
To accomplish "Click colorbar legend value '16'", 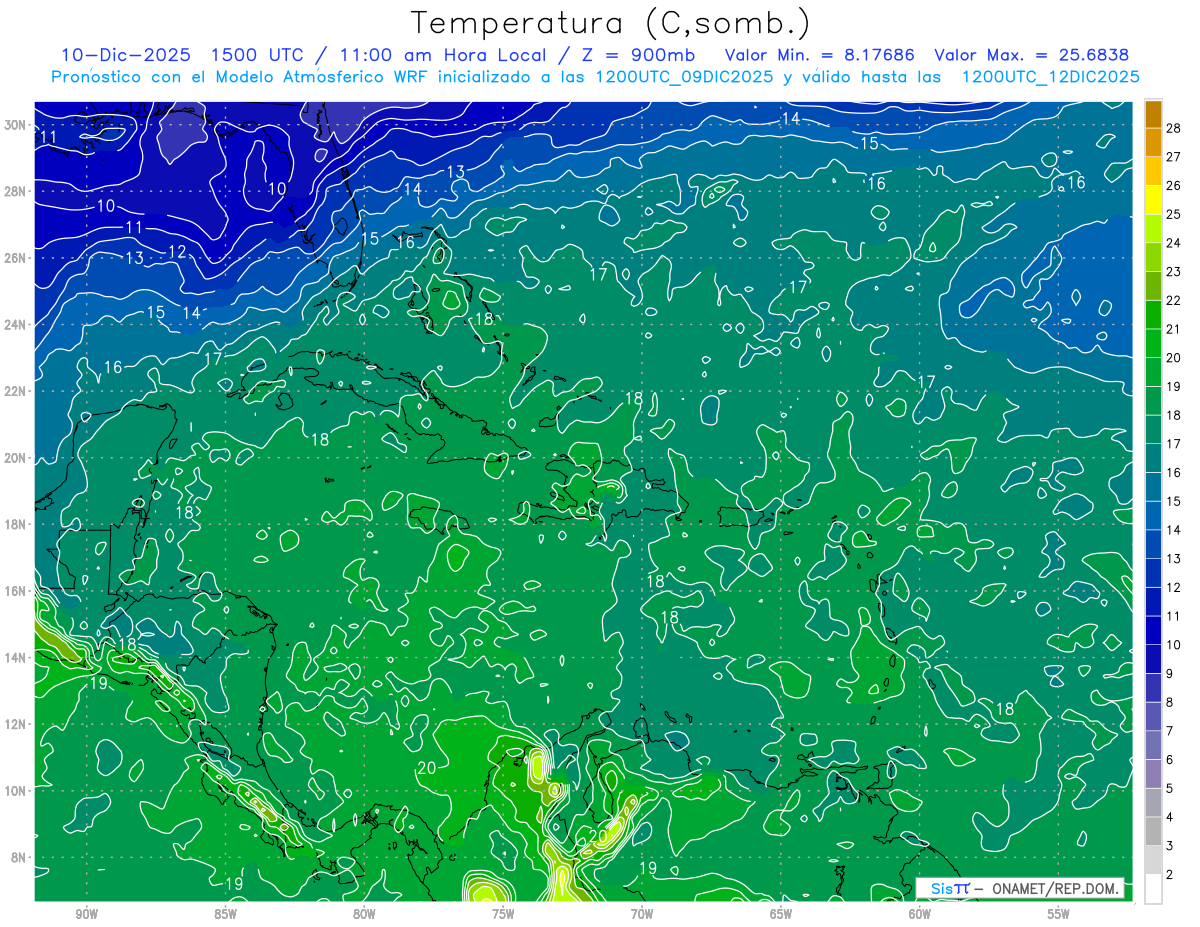I will (1173, 472).
